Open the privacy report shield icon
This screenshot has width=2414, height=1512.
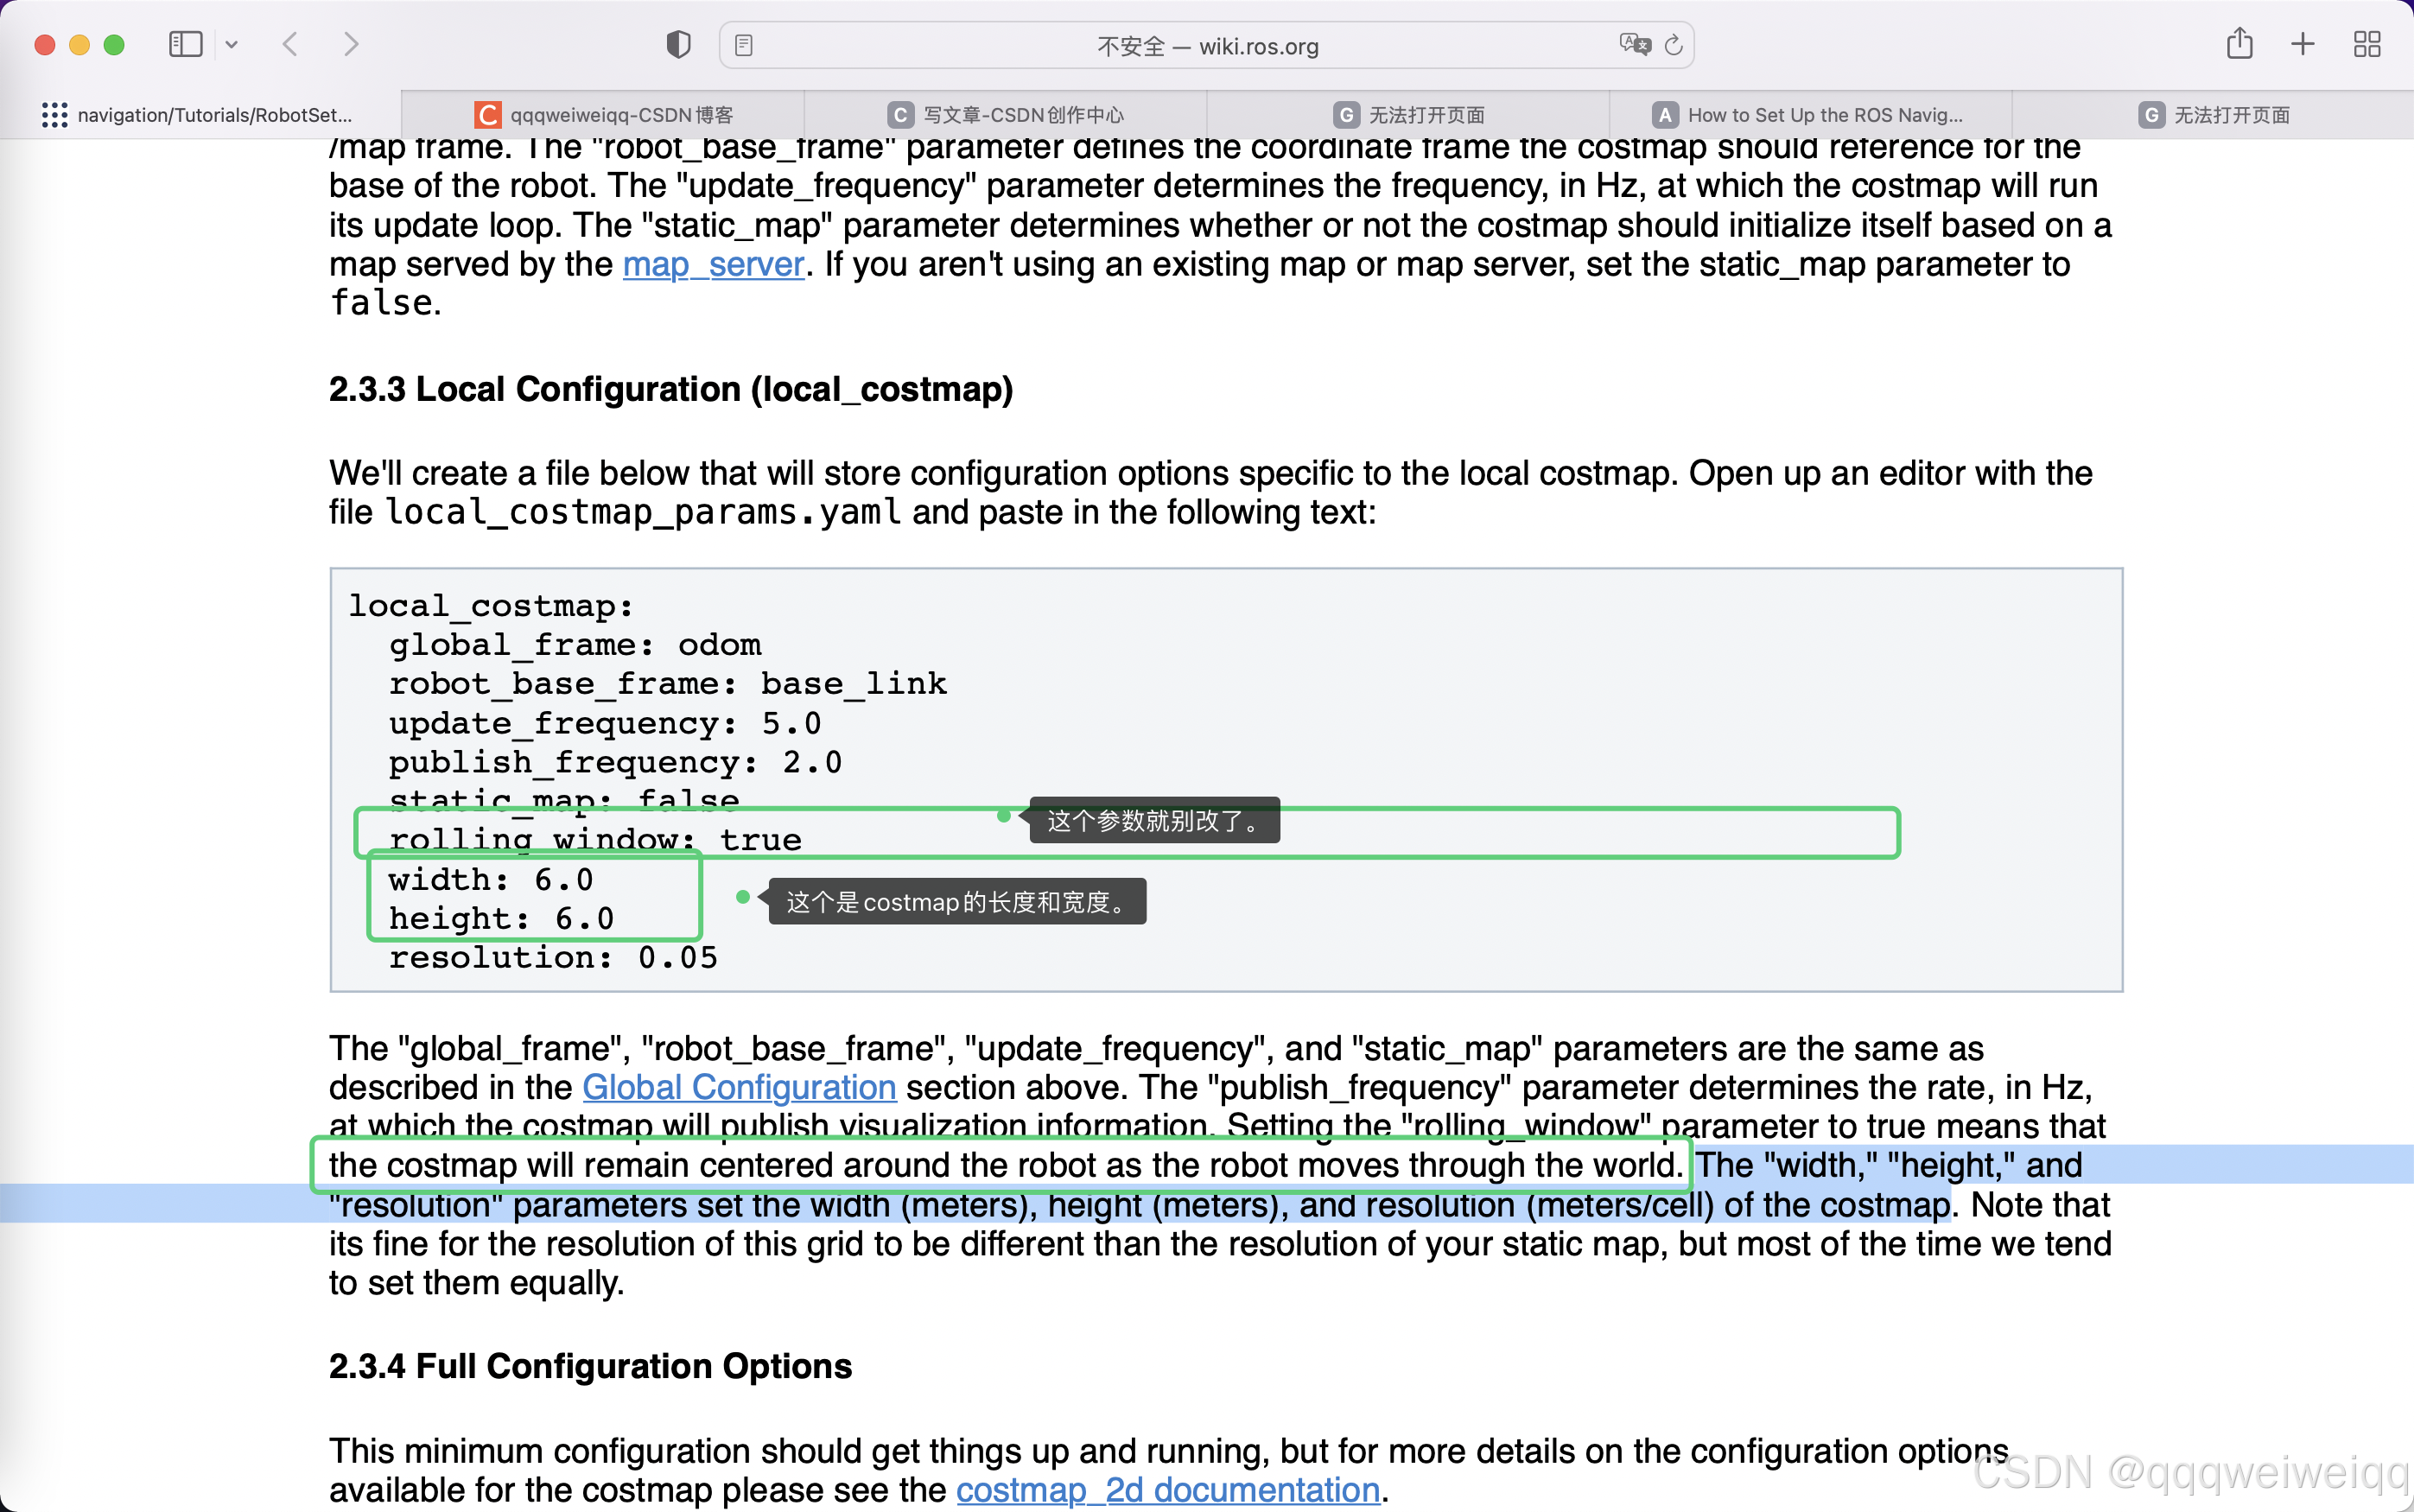(x=678, y=45)
